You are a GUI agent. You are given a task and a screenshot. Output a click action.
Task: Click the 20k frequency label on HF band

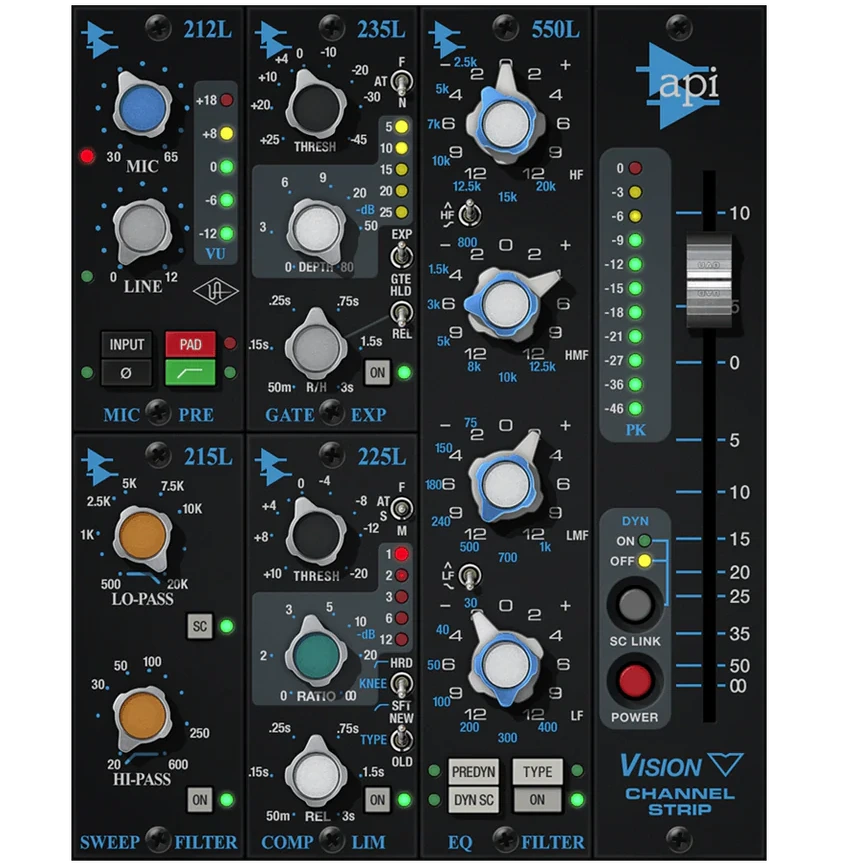pyautogui.click(x=546, y=186)
